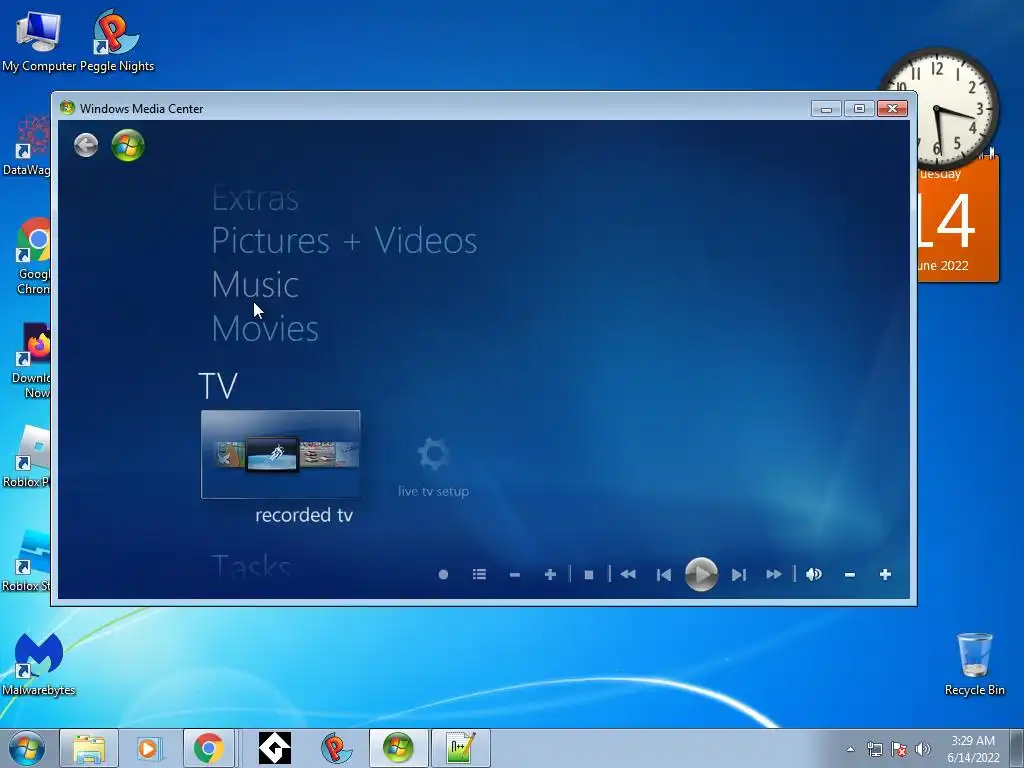Close the Windows Media Center window

[892, 108]
